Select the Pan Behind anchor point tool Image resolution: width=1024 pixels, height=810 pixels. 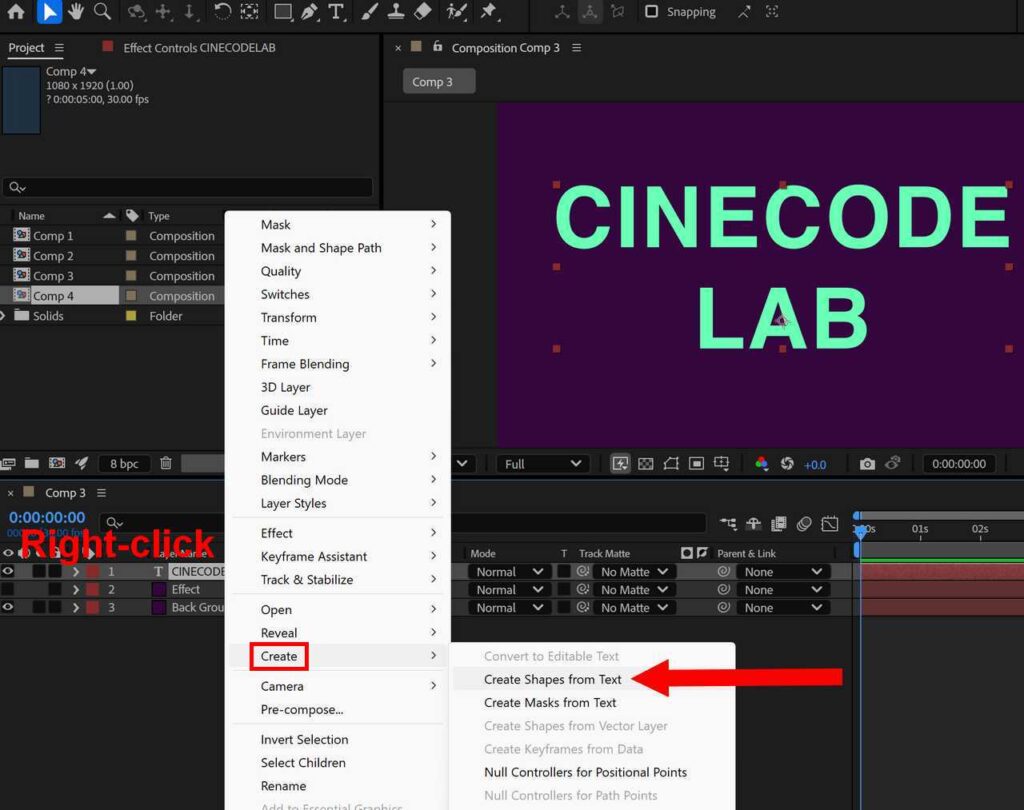pyautogui.click(x=249, y=12)
